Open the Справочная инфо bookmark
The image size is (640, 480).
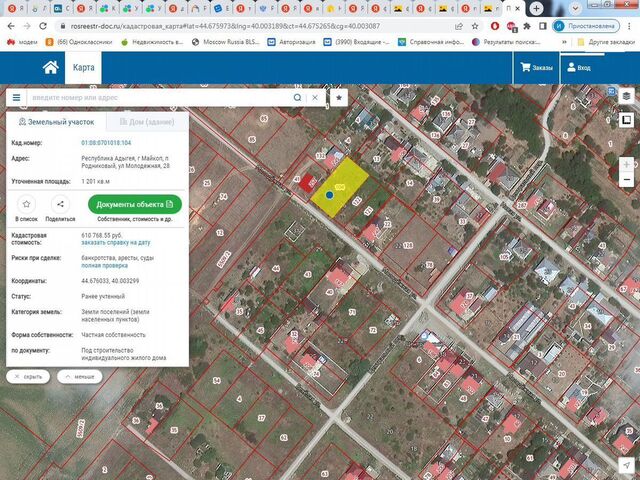[x=431, y=42]
